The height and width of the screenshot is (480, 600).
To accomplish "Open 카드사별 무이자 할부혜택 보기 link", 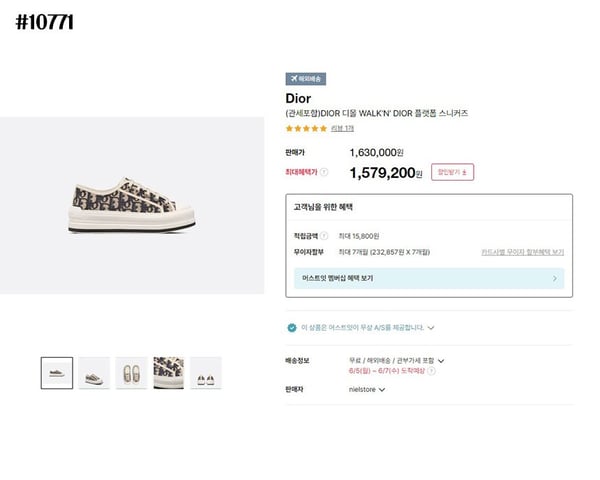I will (x=522, y=252).
